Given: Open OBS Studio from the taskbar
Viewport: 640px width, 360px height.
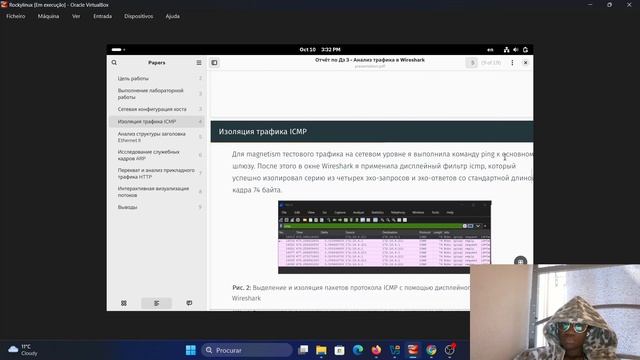Looking at the screenshot, I should click(450, 350).
